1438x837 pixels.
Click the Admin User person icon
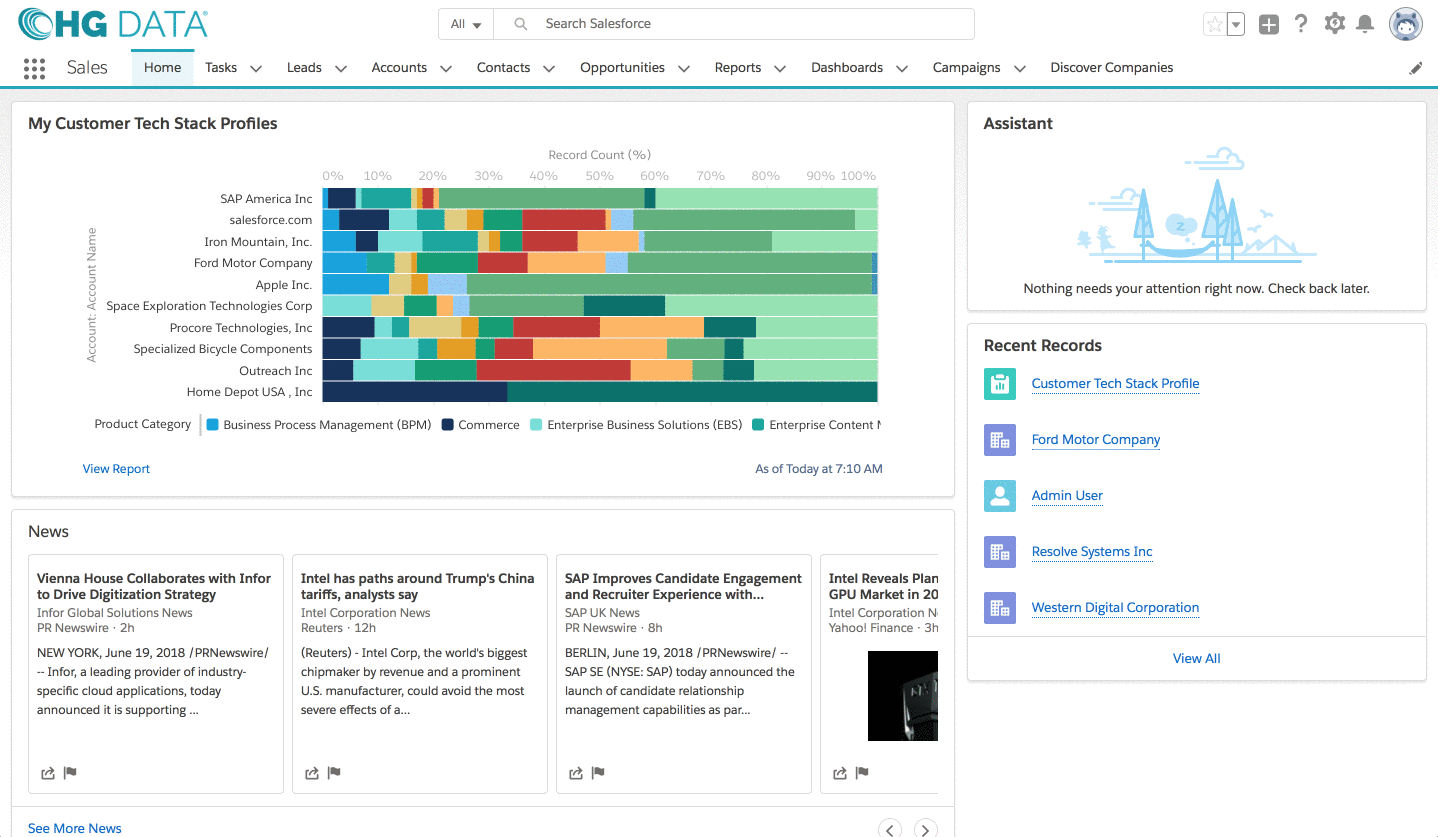1000,496
